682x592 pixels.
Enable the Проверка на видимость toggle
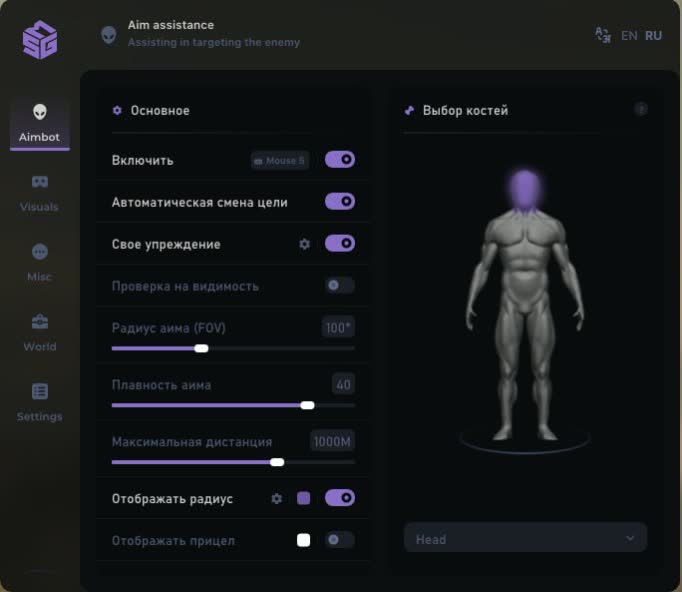pos(340,286)
